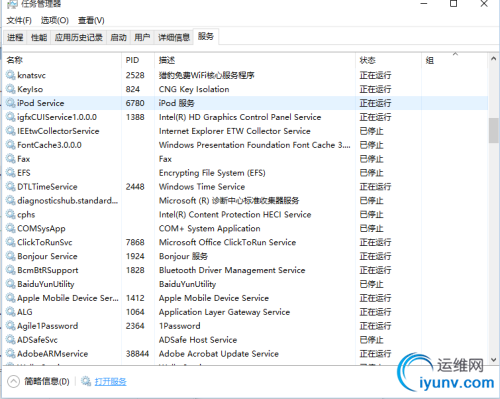Click the gear icon beside Apple Mobile Device Ser...
The width and height of the screenshot is (500, 399).
11,298
